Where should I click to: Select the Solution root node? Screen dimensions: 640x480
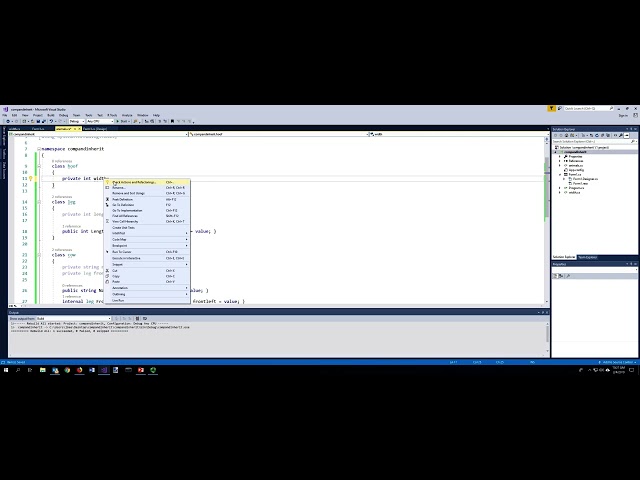pyautogui.click(x=584, y=147)
